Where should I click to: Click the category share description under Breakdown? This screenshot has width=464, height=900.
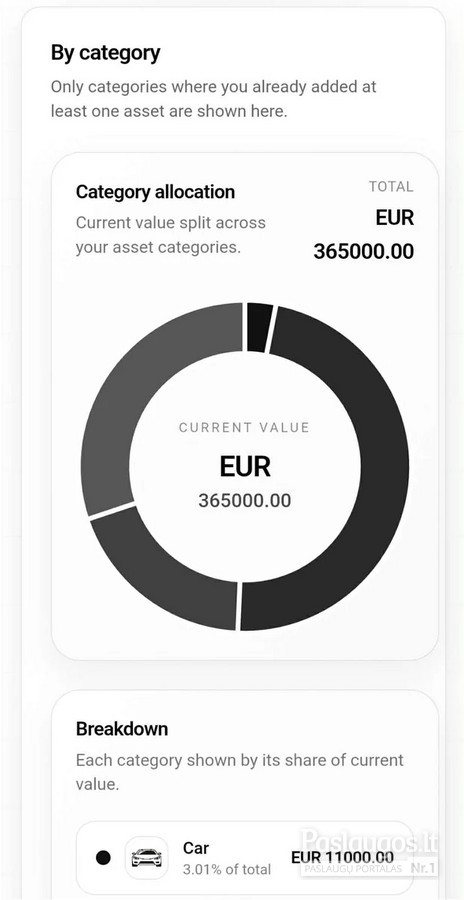[239, 772]
